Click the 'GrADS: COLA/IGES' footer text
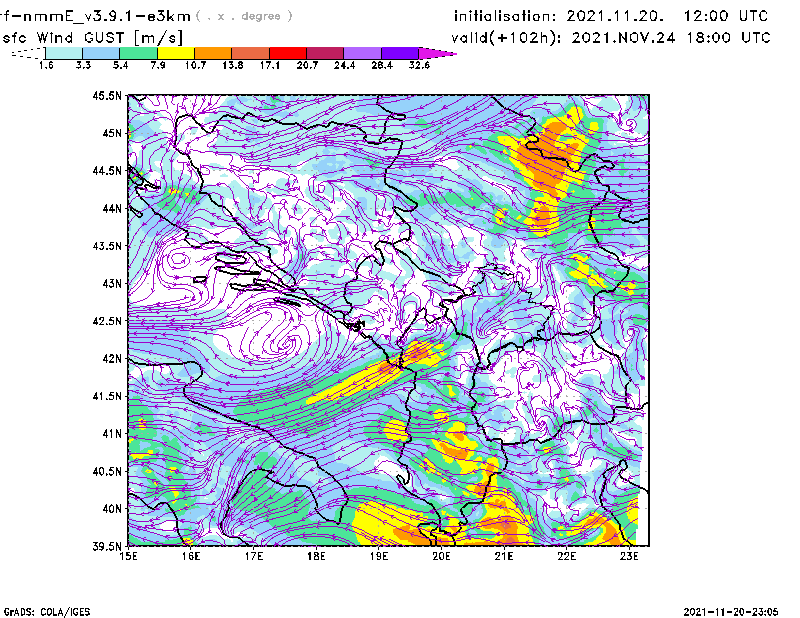Screen dimensions: 800x618 (47, 612)
